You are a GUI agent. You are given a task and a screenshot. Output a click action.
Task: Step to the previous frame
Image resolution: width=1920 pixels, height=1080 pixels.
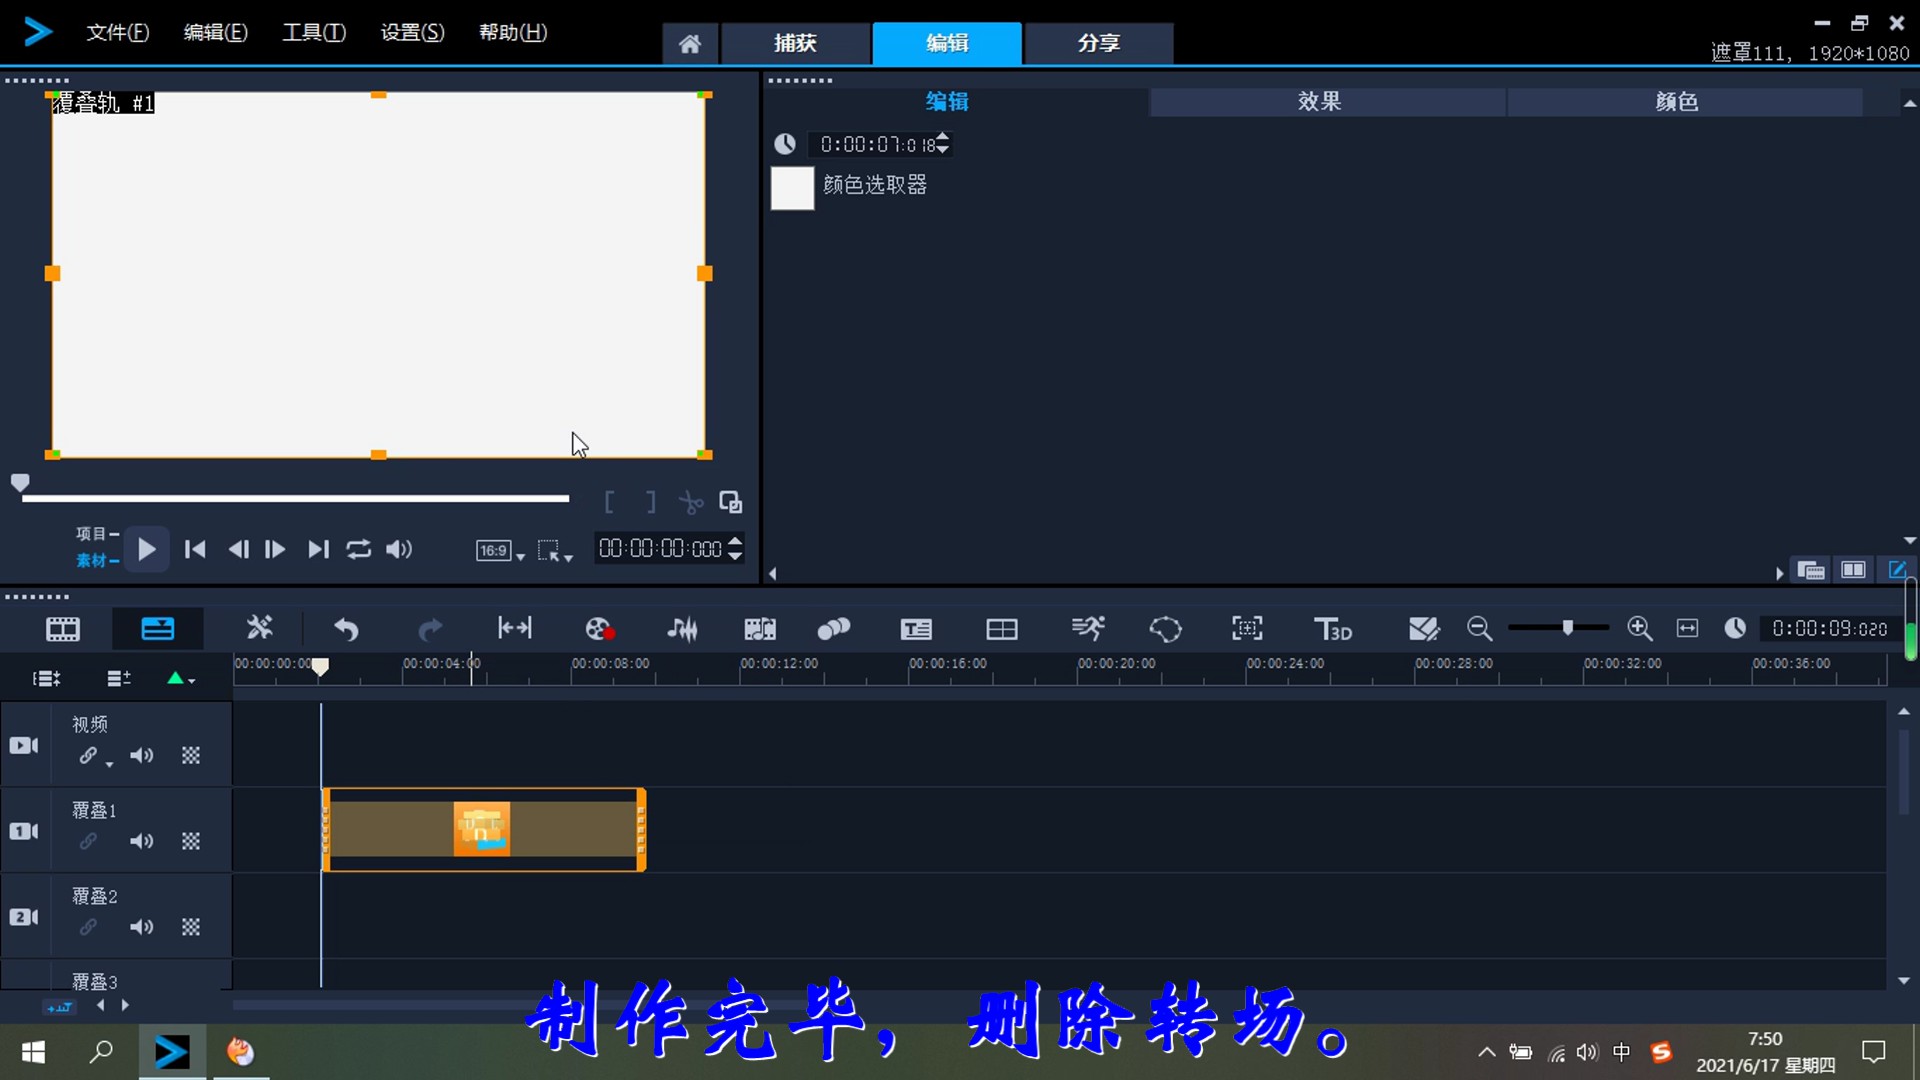(238, 549)
